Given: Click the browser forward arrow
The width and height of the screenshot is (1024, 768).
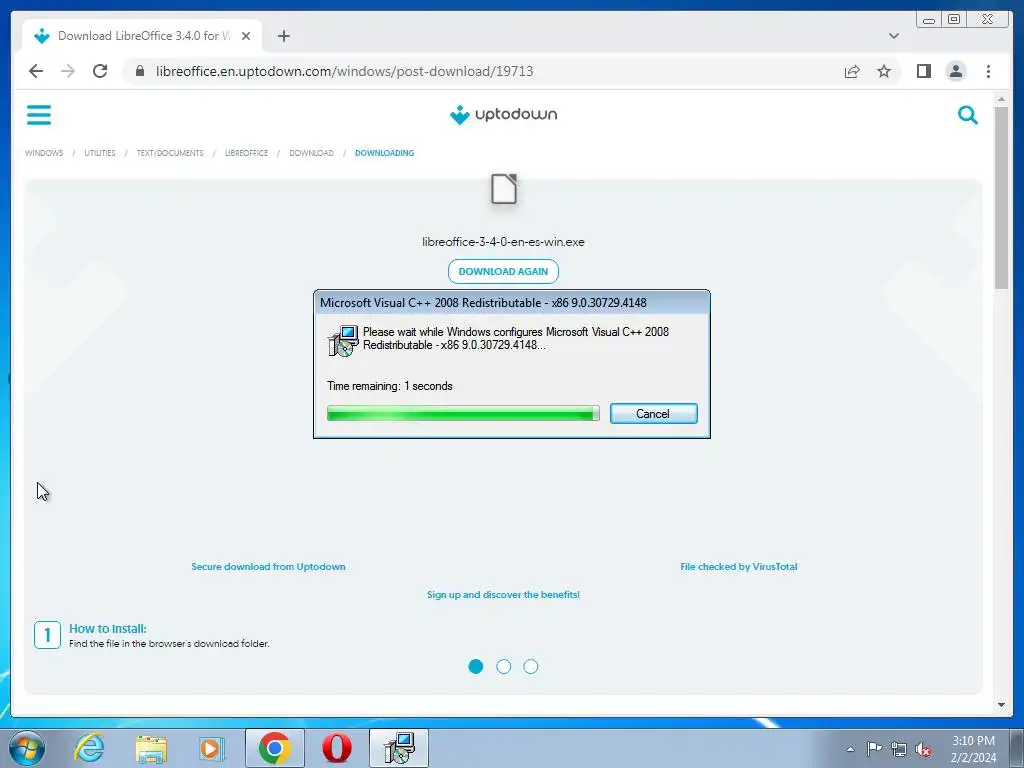Looking at the screenshot, I should click(x=68, y=71).
